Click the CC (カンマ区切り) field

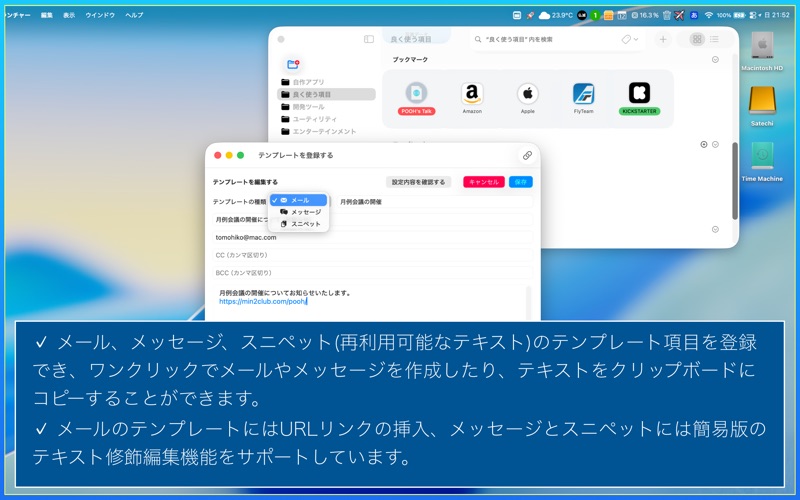click(372, 255)
